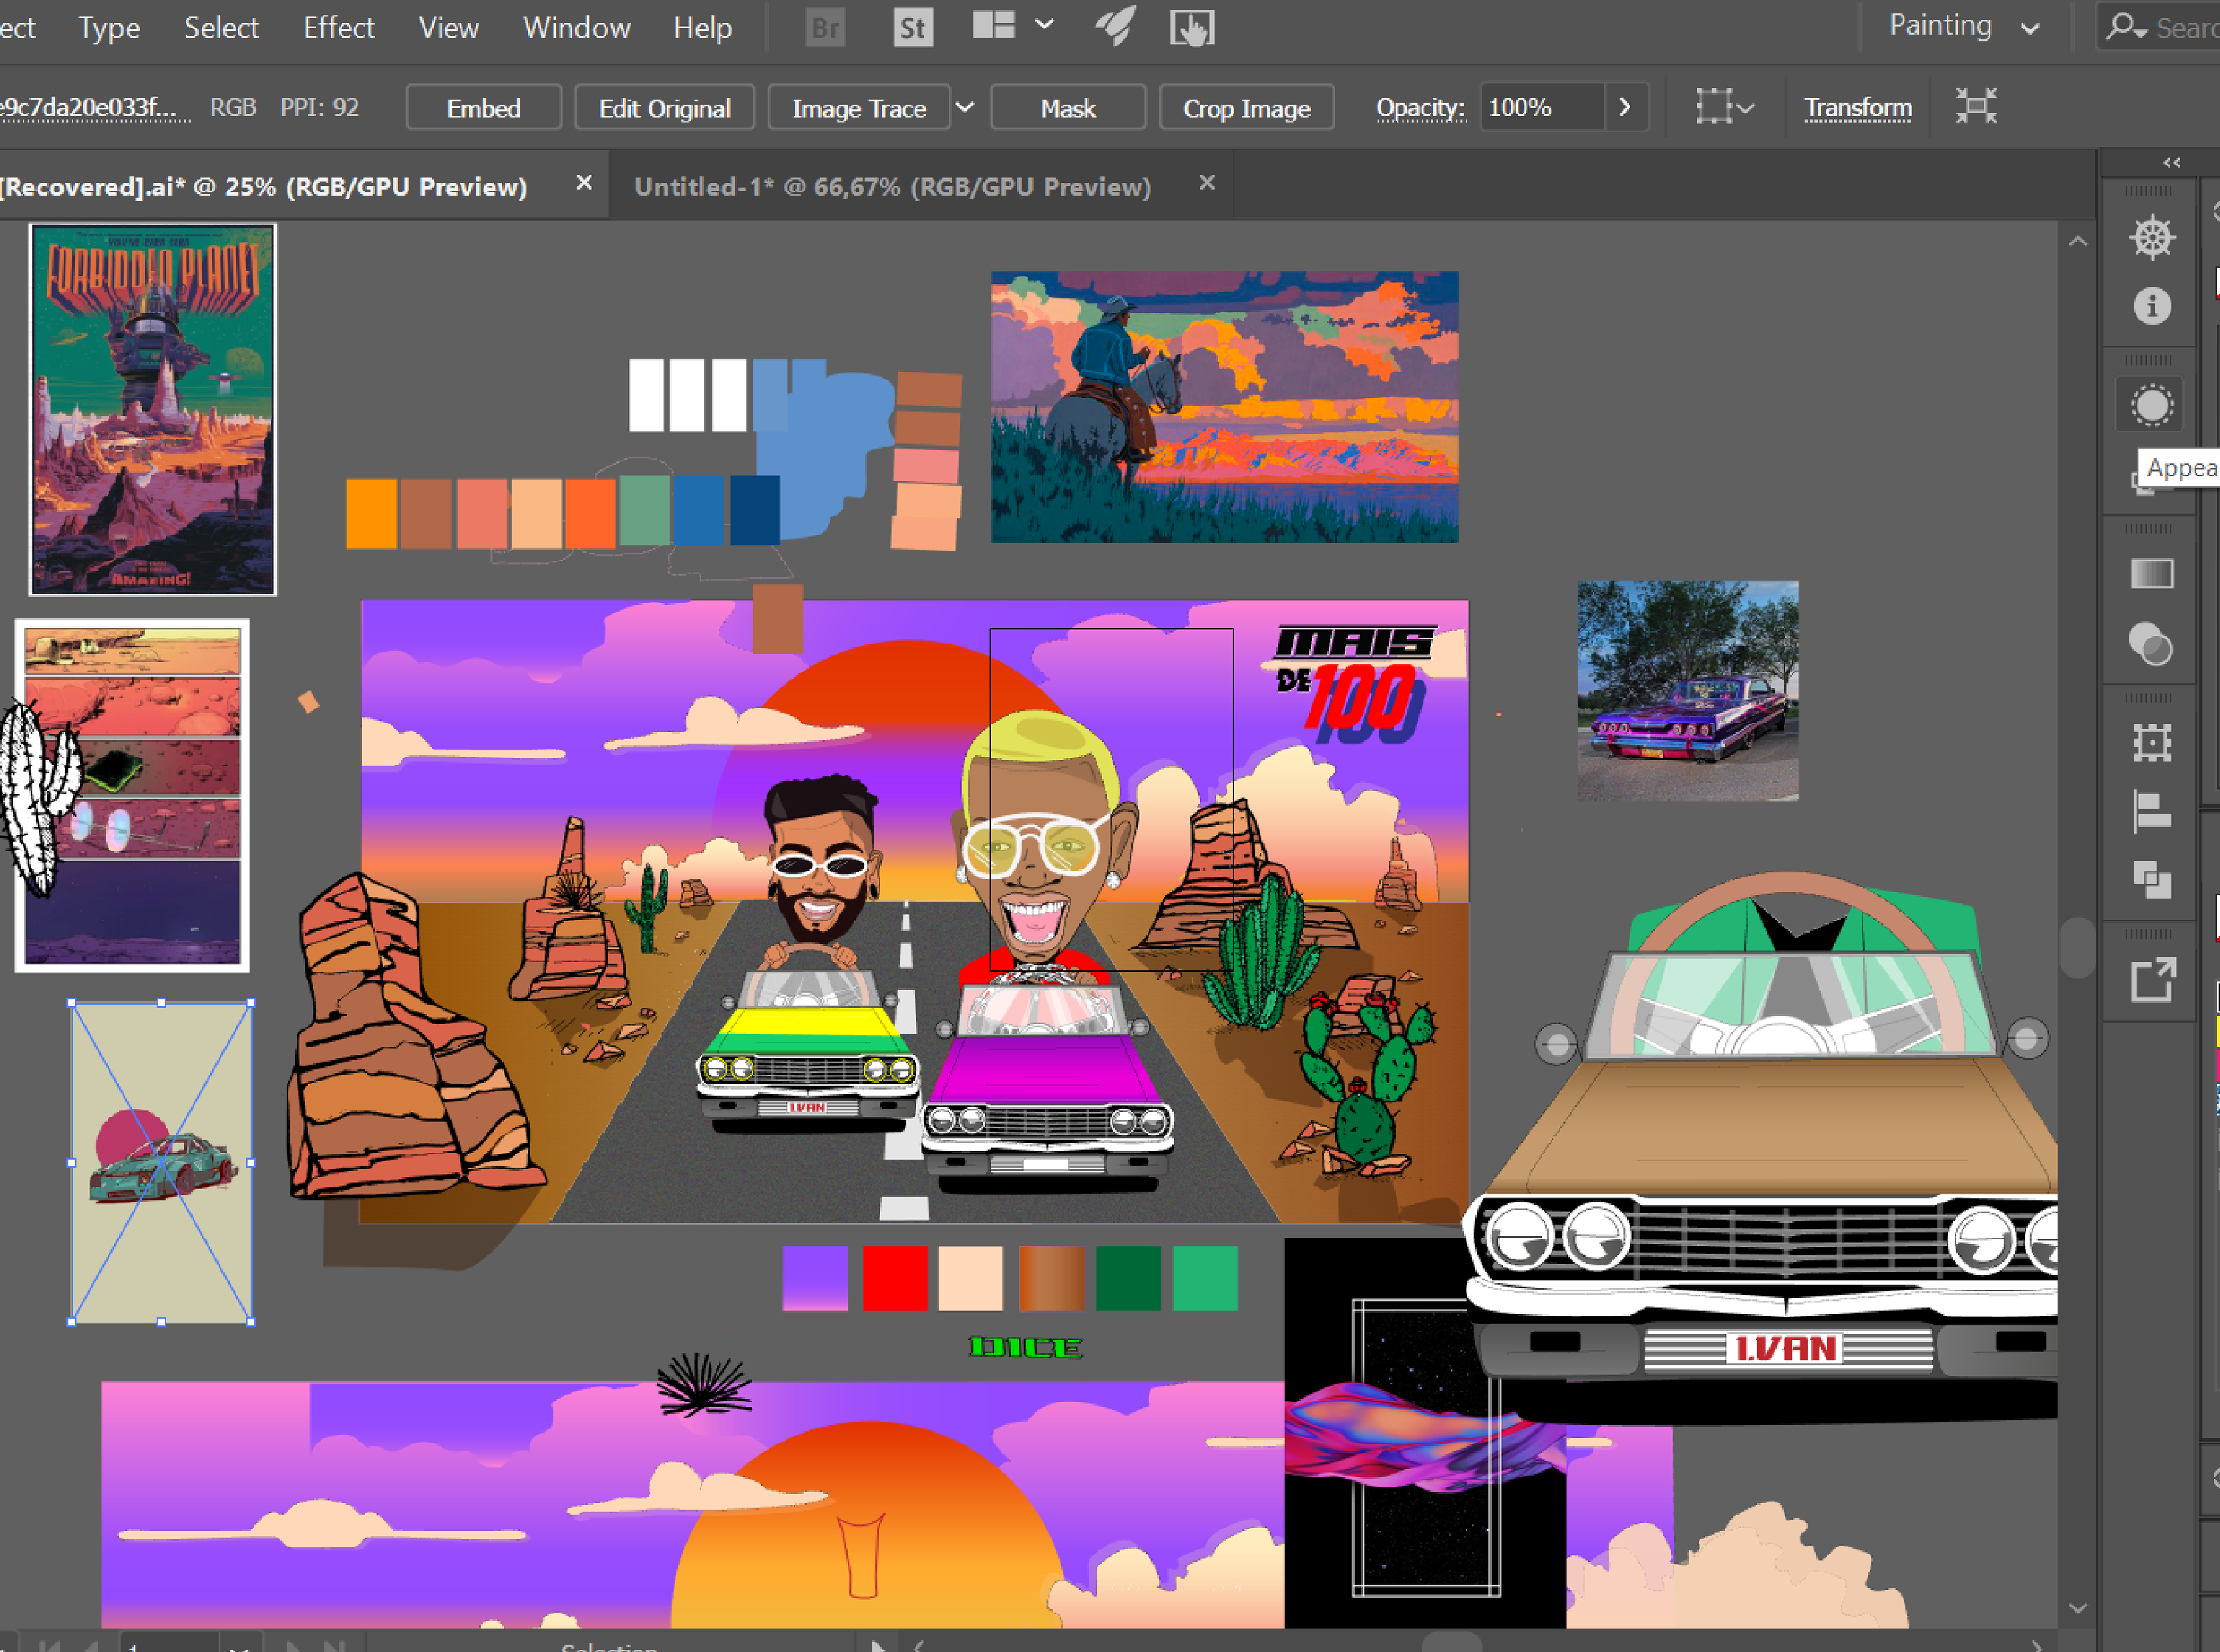Click the Arrange Documents icon
Viewport: 2220px width, 1652px height.
994,25
